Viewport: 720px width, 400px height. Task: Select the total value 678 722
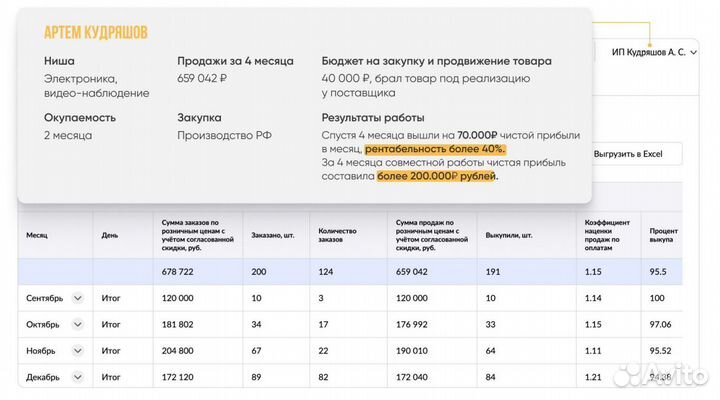[x=177, y=272]
